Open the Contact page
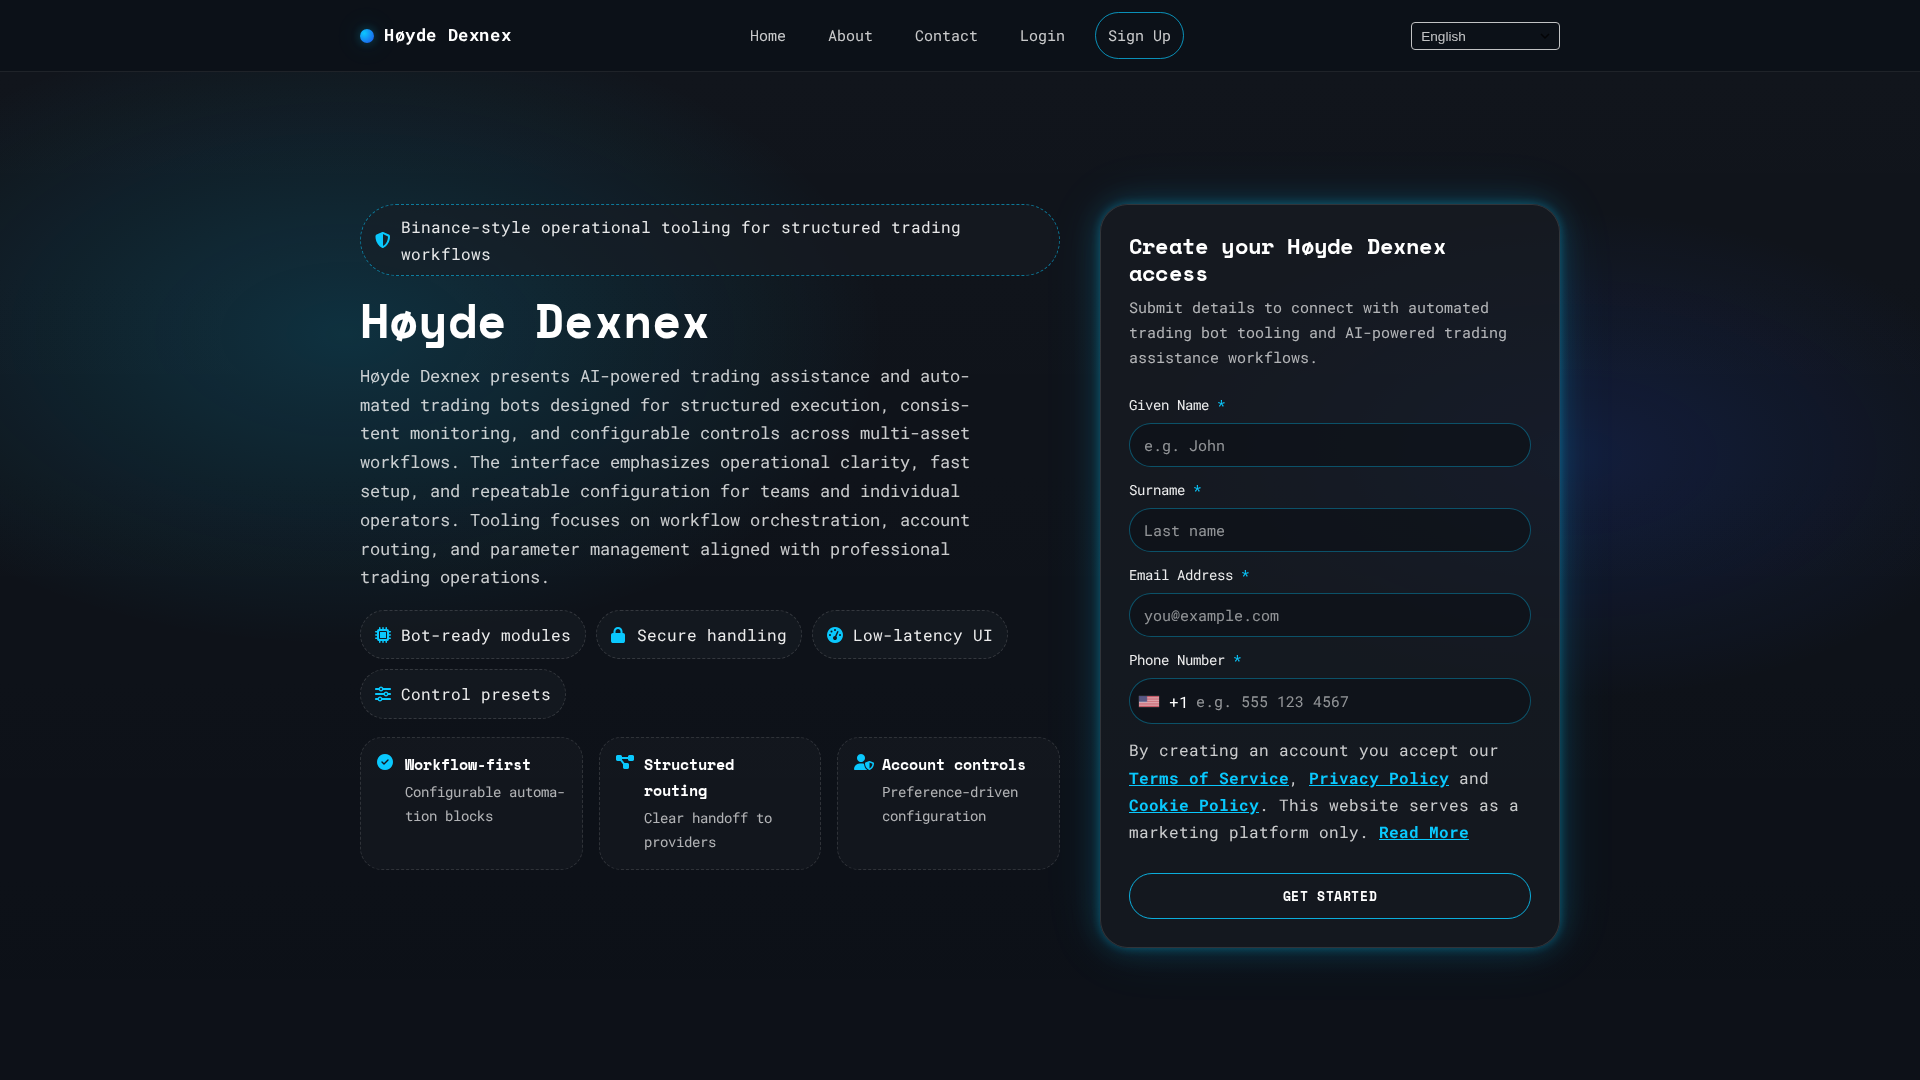The image size is (1920, 1080). coord(946,36)
